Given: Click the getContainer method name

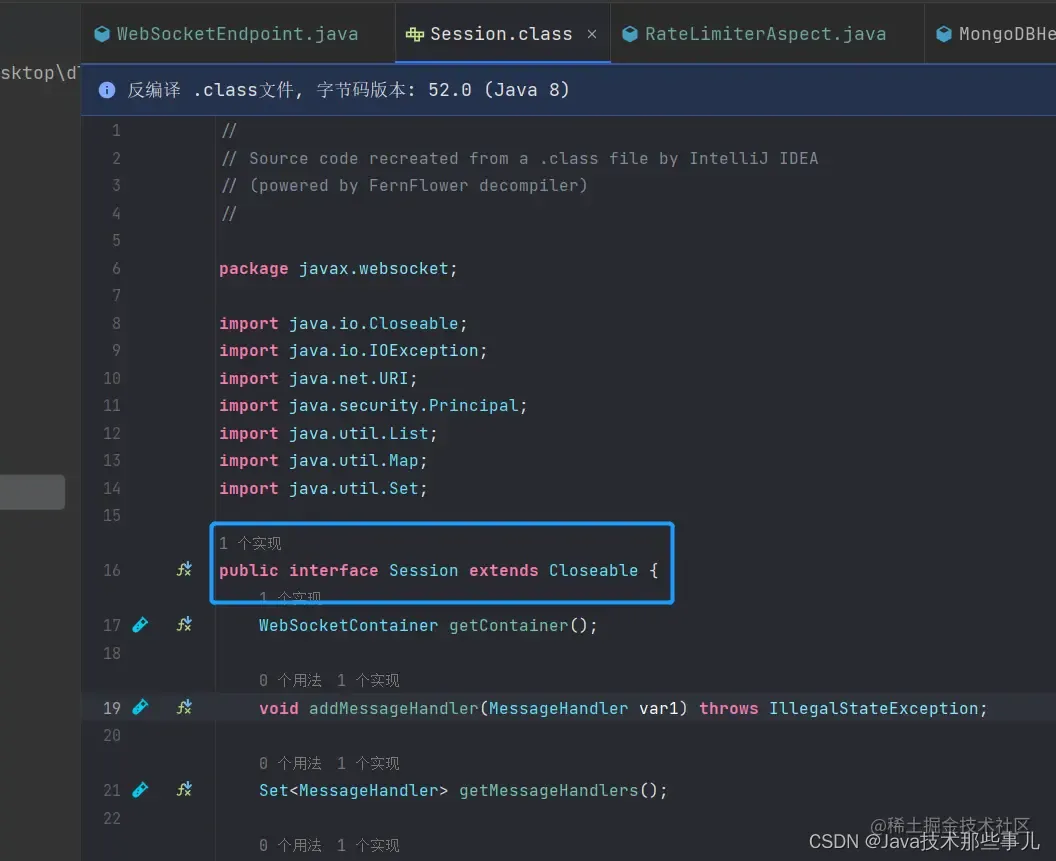Looking at the screenshot, I should pyautogui.click(x=508, y=625).
